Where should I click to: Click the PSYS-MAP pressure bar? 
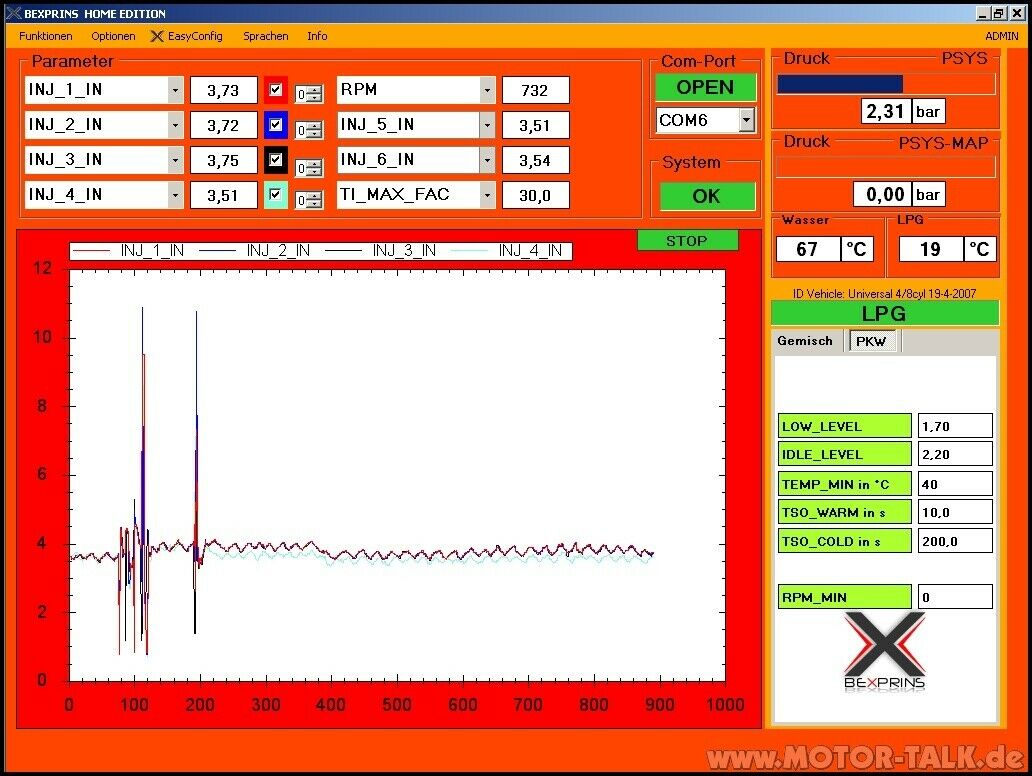click(886, 167)
